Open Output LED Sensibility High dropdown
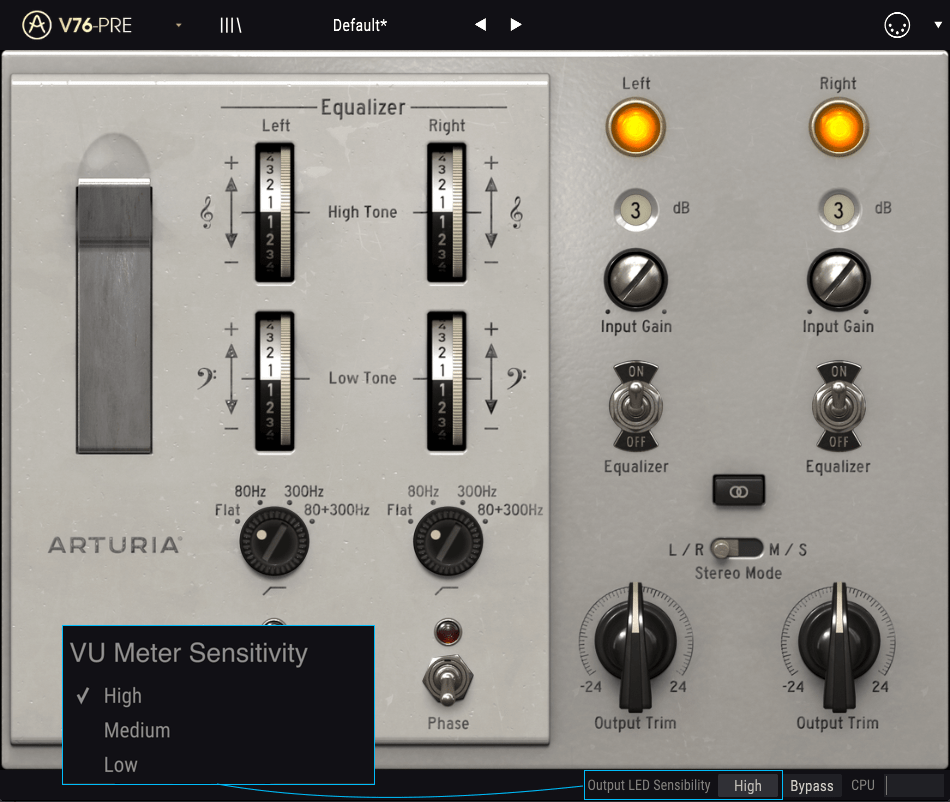Image resolution: width=950 pixels, height=802 pixels. pyautogui.click(x=748, y=786)
